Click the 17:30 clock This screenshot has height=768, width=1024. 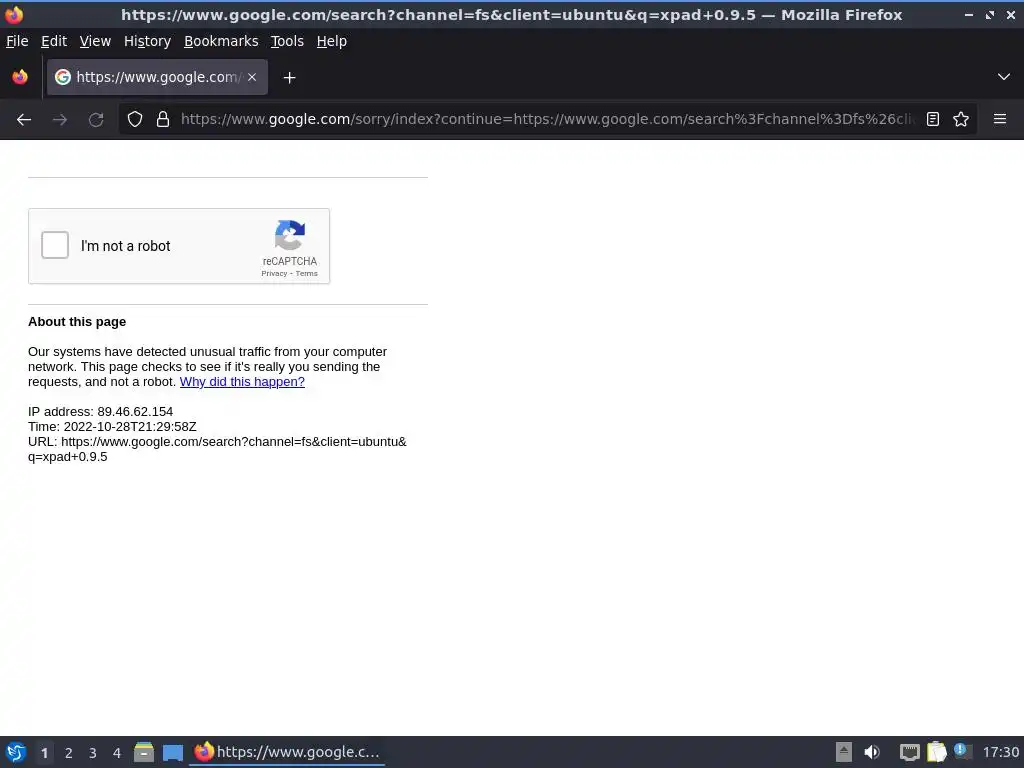(1000, 752)
